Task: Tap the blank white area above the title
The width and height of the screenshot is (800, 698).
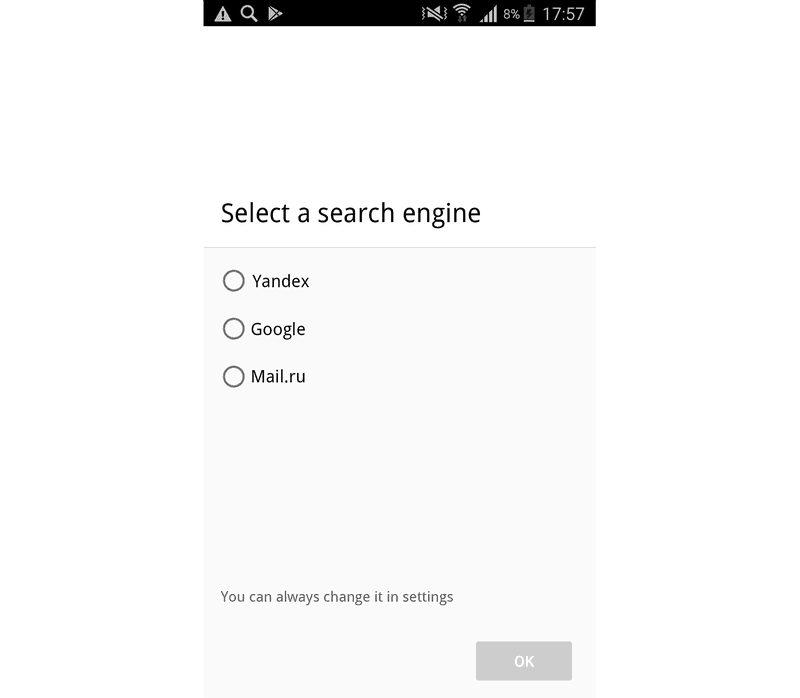Action: coord(399,107)
